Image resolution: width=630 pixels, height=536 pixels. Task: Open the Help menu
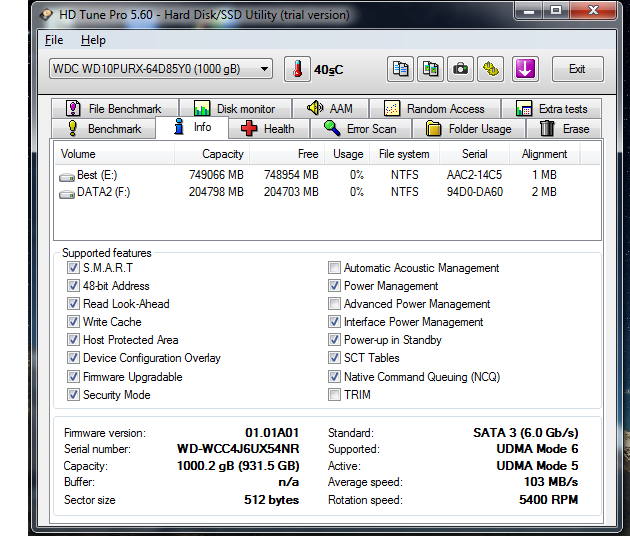93,40
